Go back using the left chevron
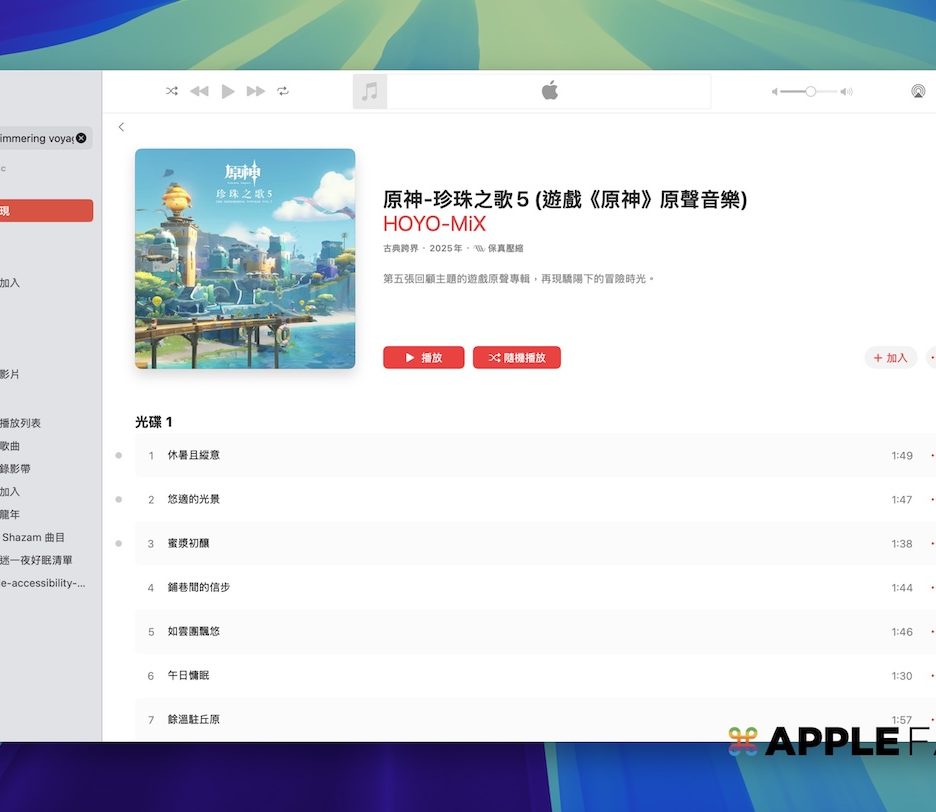The width and height of the screenshot is (936, 812). pos(121,127)
